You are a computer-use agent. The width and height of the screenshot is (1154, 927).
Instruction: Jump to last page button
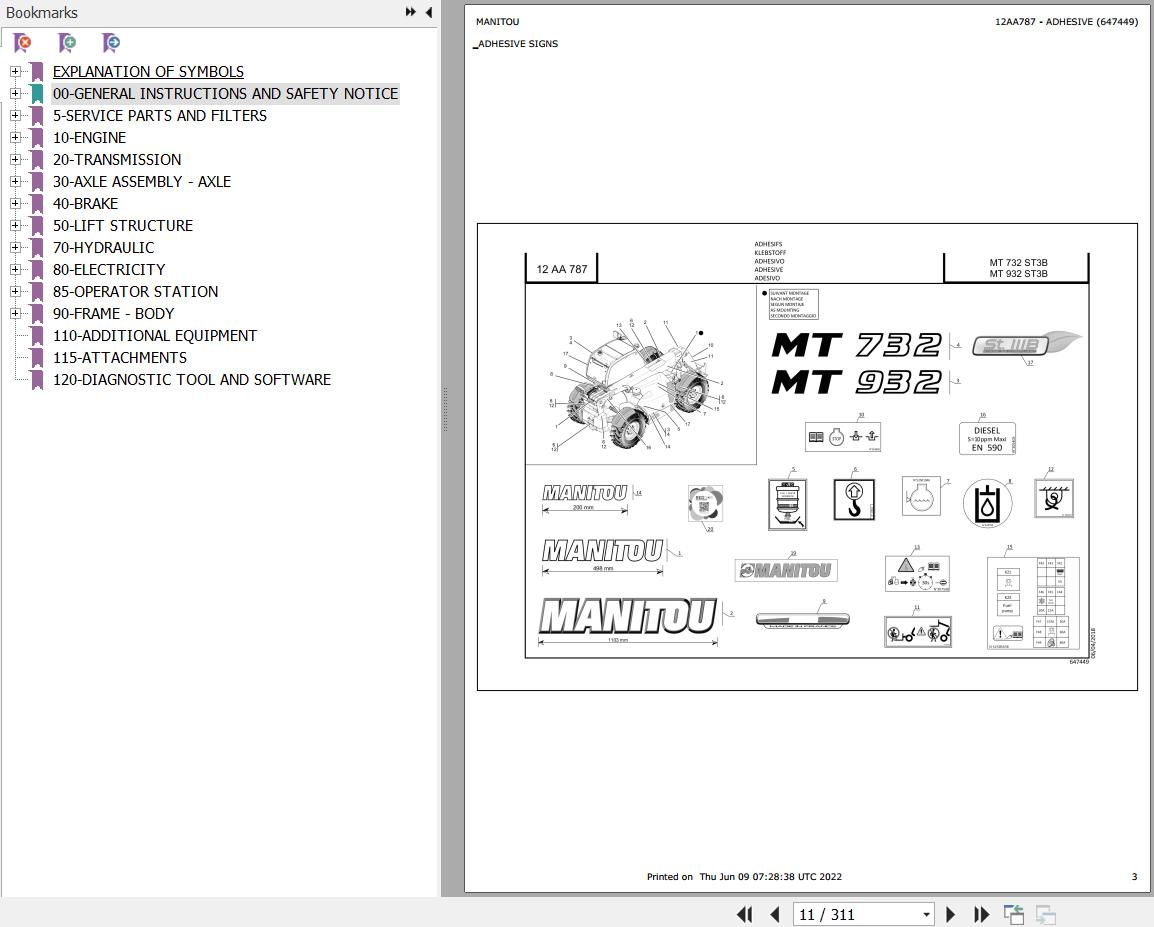click(x=981, y=914)
